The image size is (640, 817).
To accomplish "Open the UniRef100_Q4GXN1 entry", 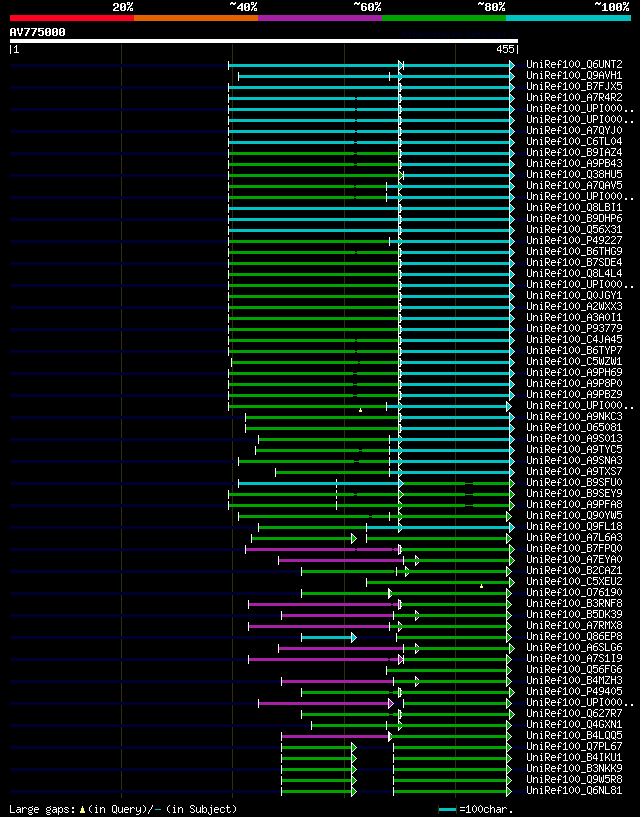I will pyautogui.click(x=574, y=725).
